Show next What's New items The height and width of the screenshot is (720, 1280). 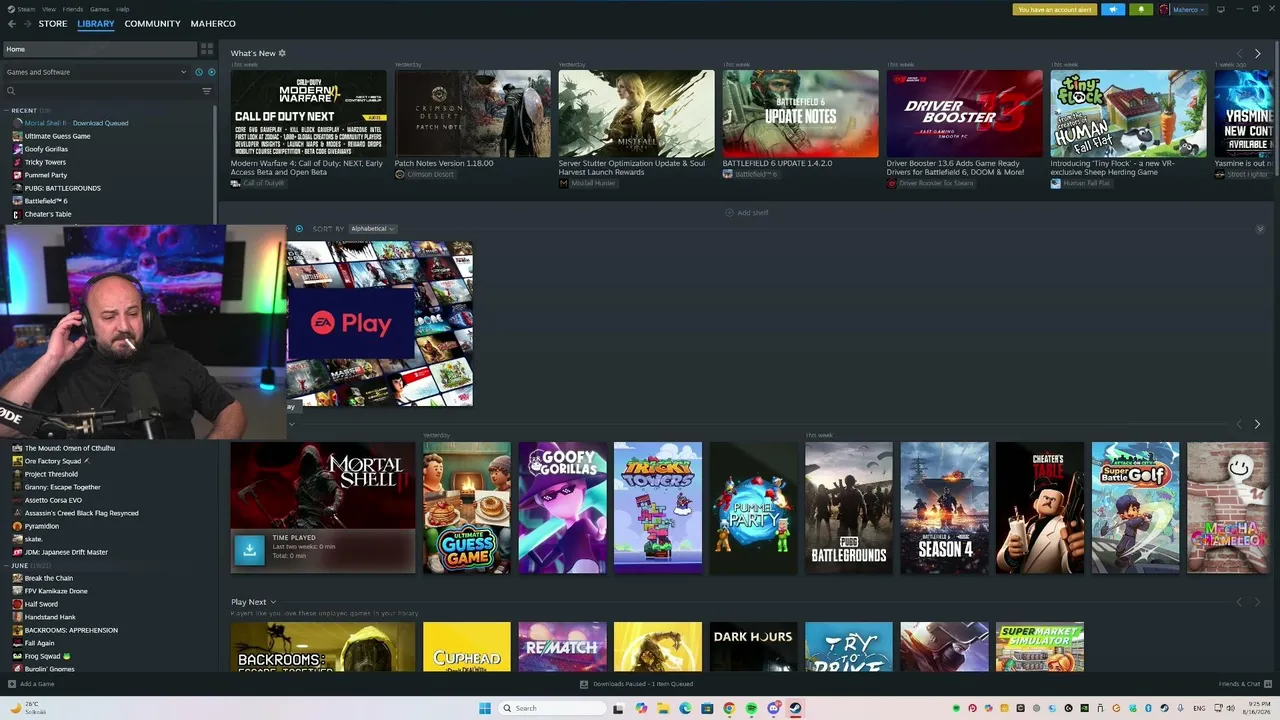[x=1257, y=53]
